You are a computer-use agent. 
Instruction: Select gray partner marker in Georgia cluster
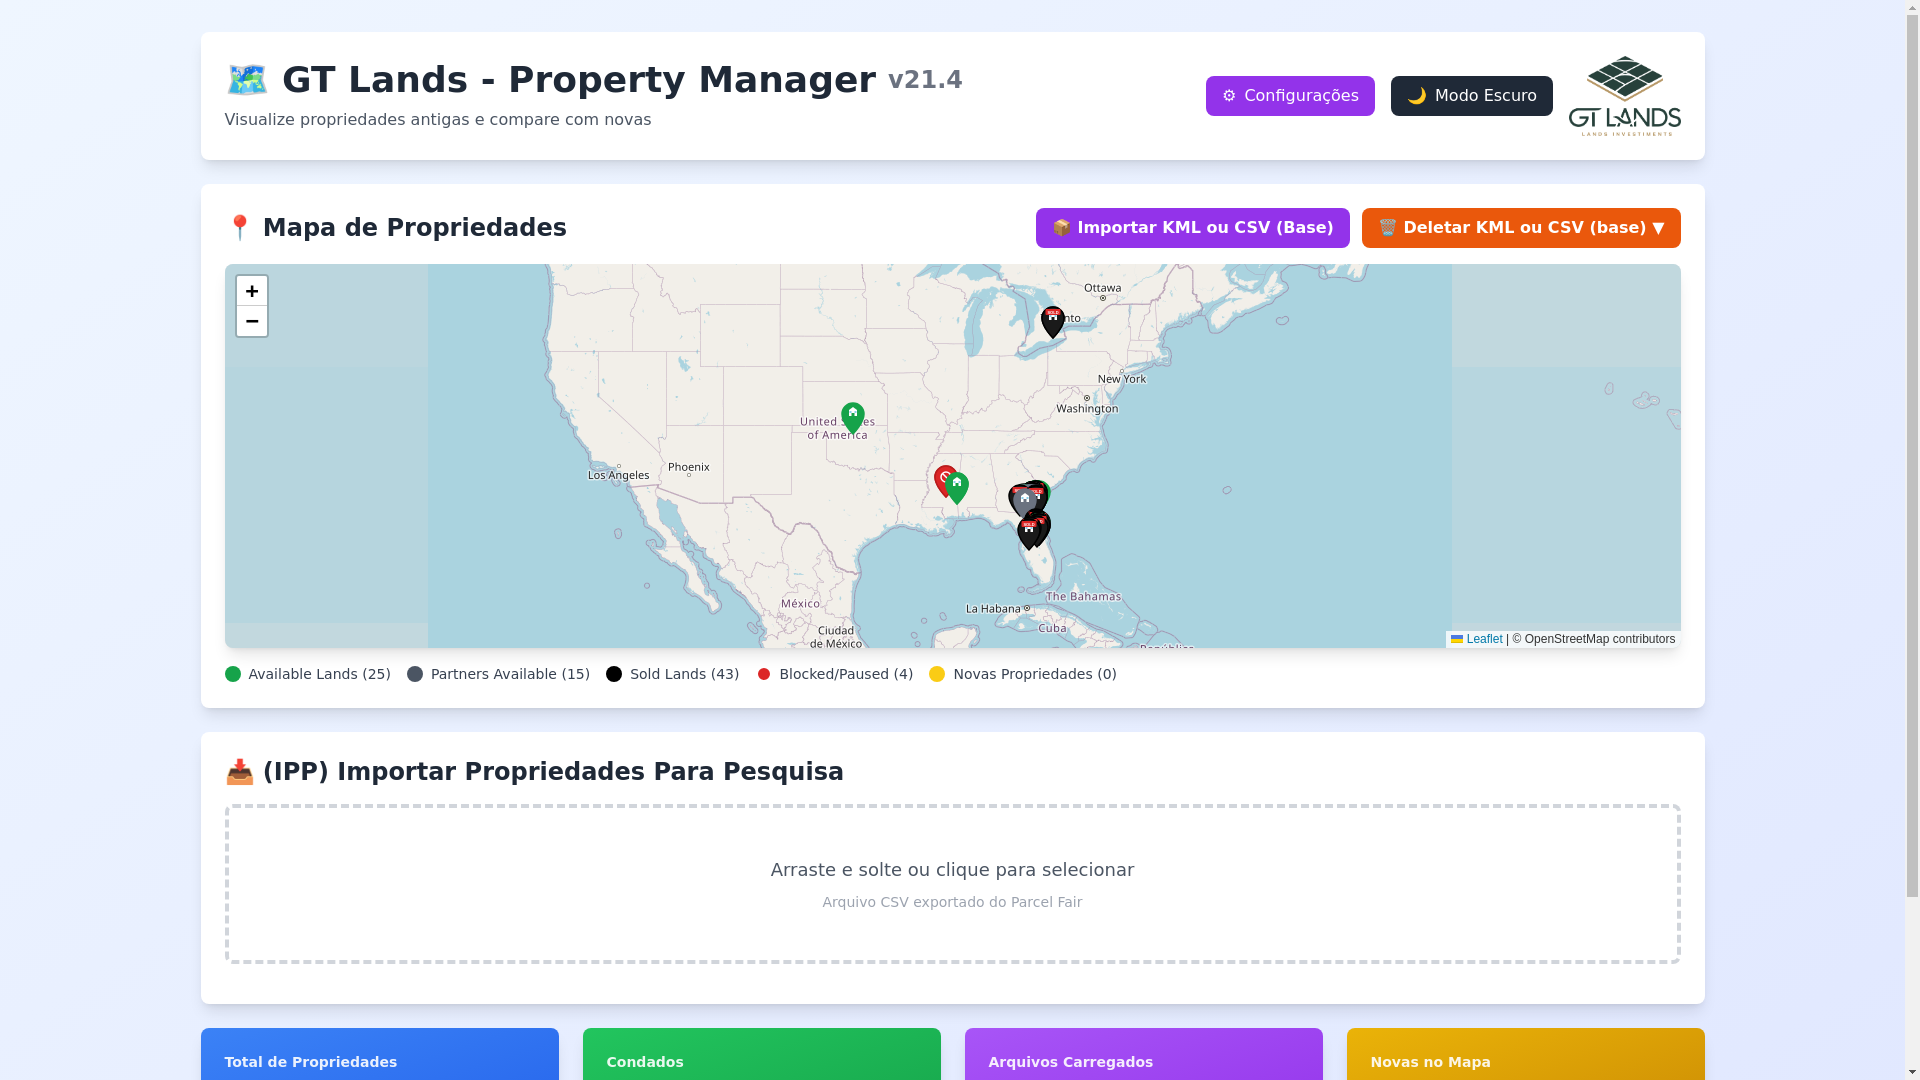click(1024, 503)
